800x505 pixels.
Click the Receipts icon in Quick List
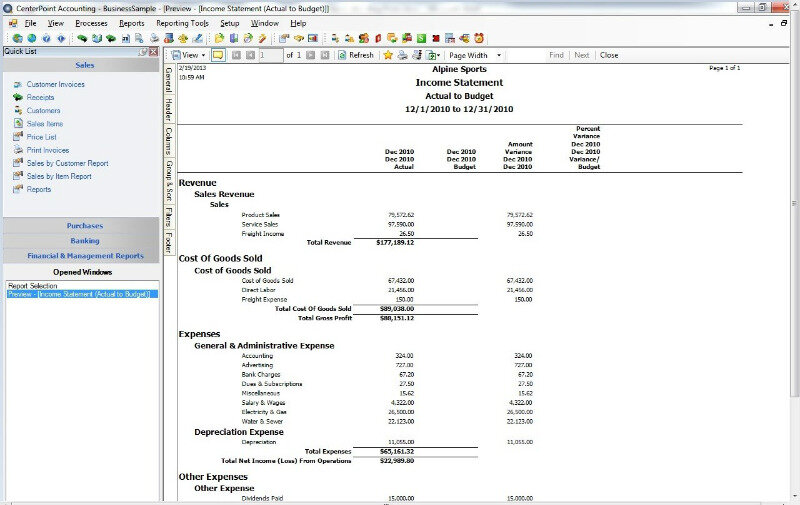18,97
